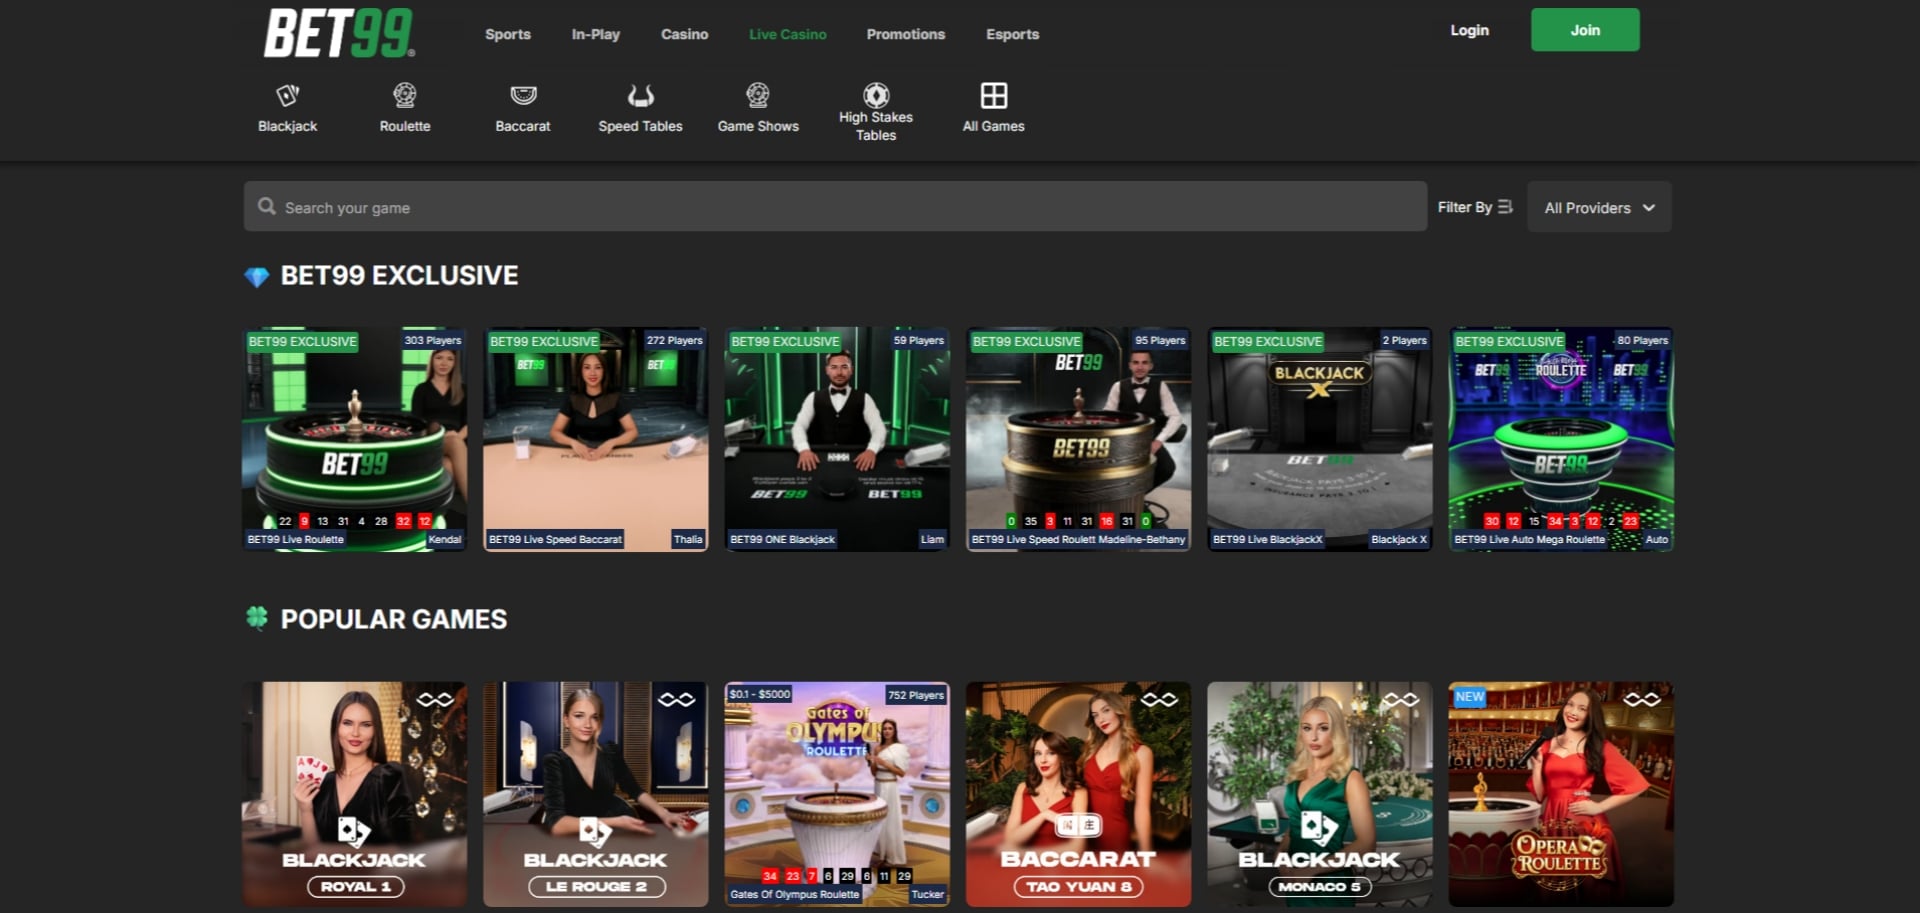The image size is (1920, 913).
Task: Open BET99 ONE Blackjack with Liam
Action: (x=837, y=440)
